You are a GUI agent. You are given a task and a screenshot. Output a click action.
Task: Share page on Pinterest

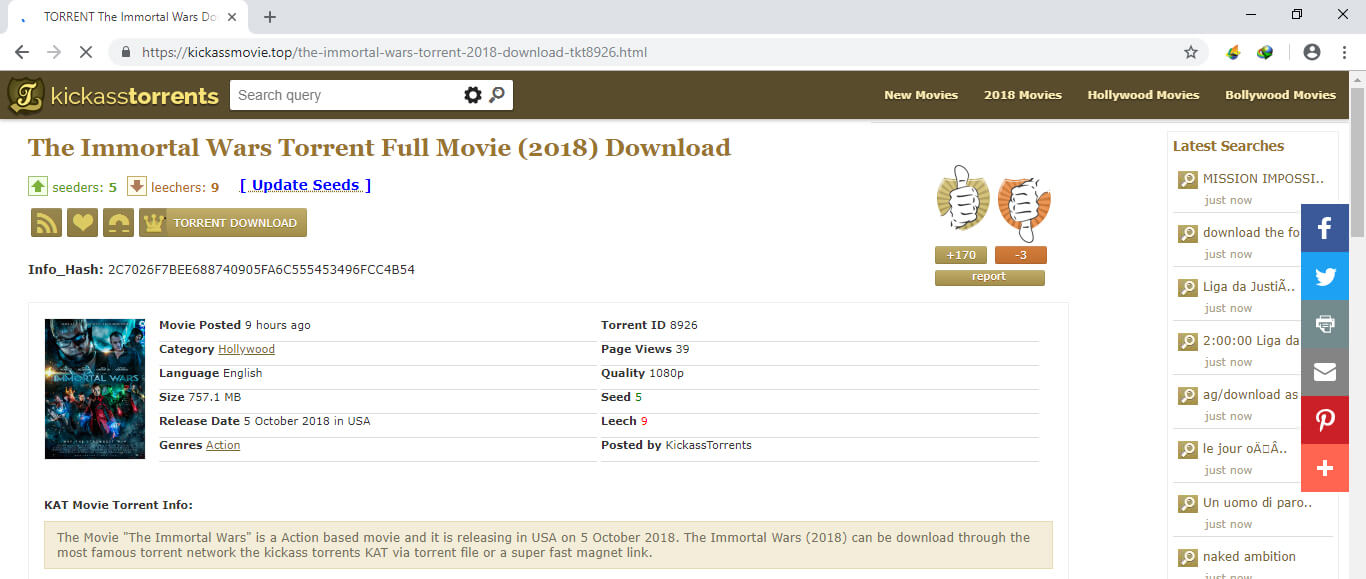coord(1325,420)
